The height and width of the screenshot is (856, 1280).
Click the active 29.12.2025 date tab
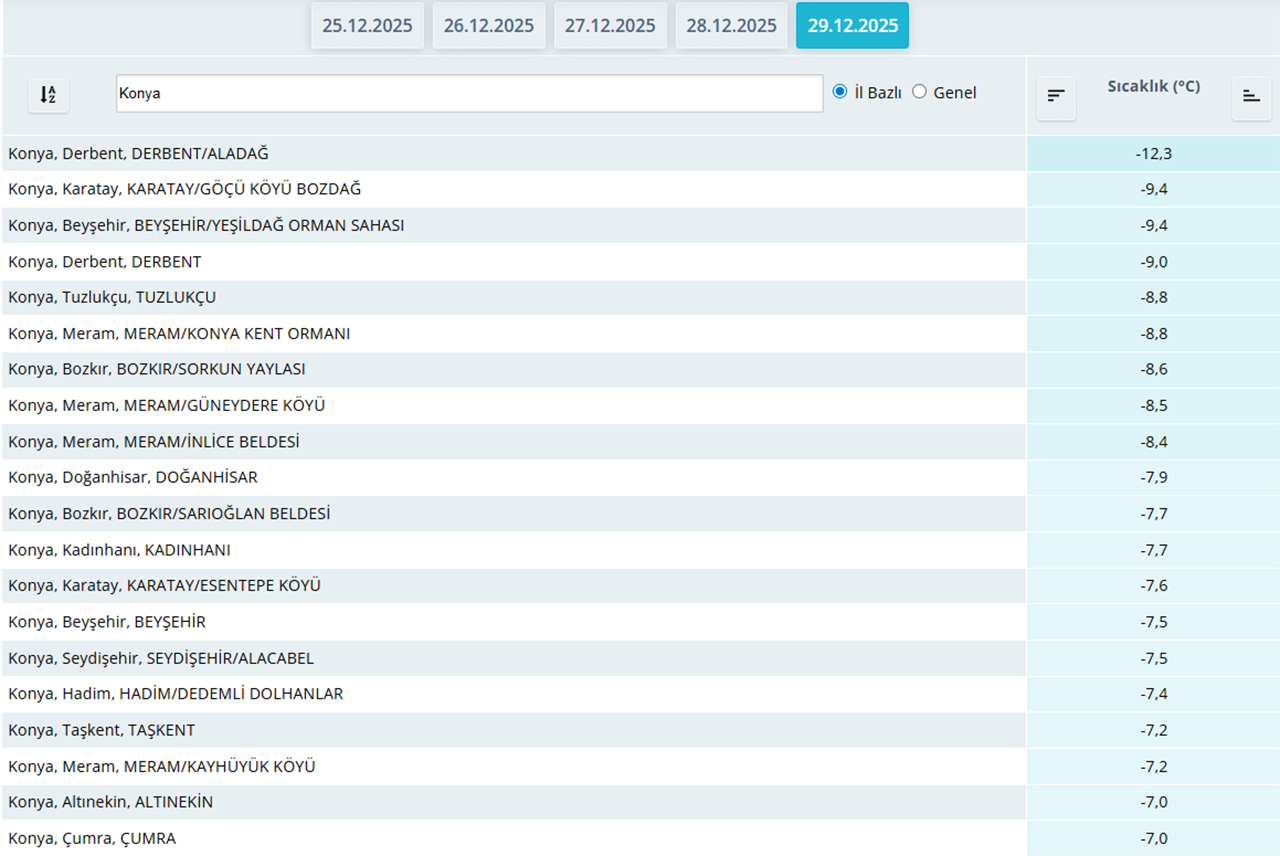coord(852,26)
